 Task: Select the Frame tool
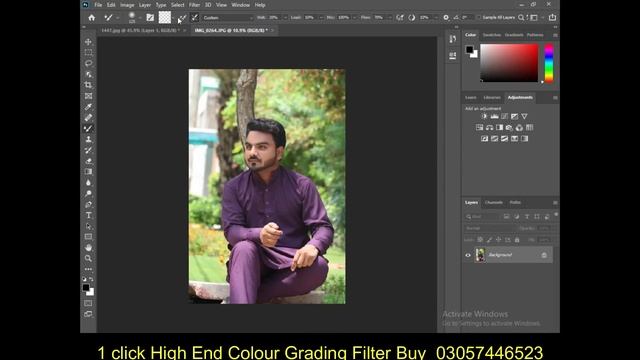(88, 96)
